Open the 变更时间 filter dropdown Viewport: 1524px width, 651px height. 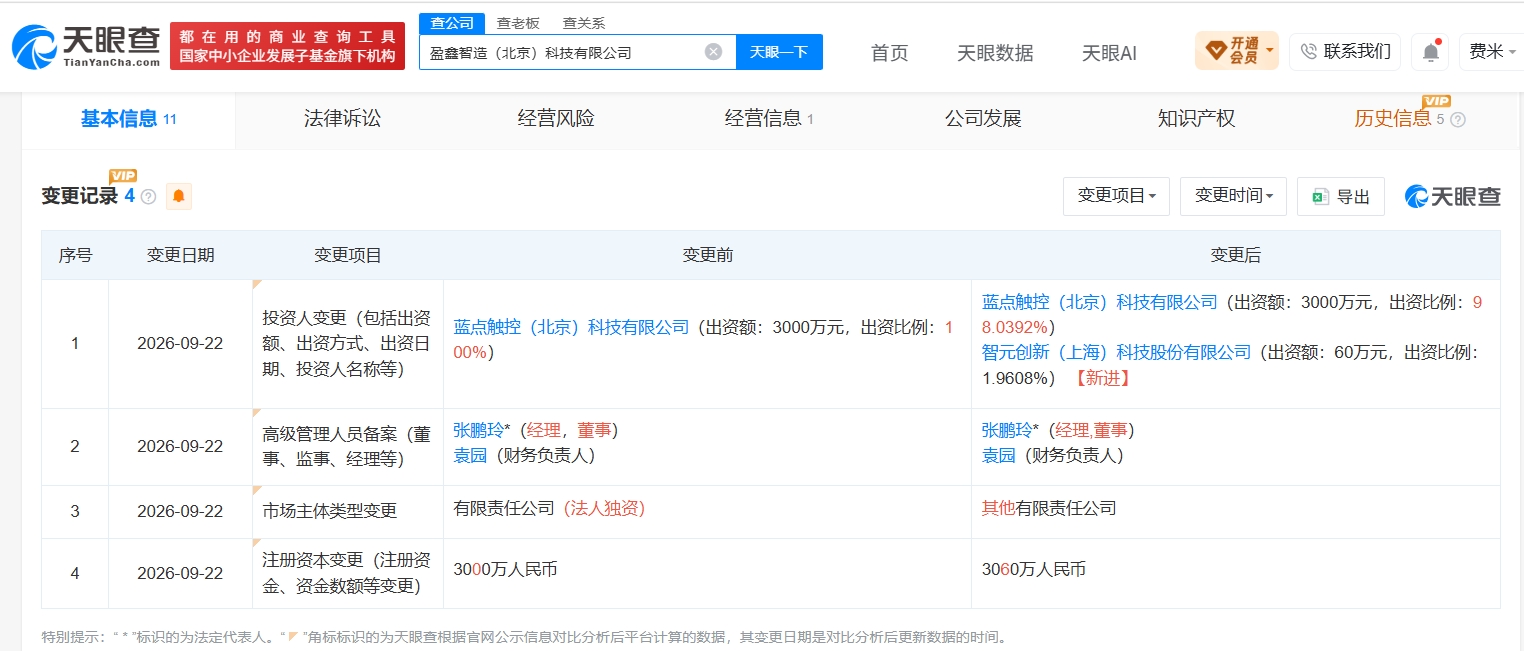click(x=1234, y=196)
